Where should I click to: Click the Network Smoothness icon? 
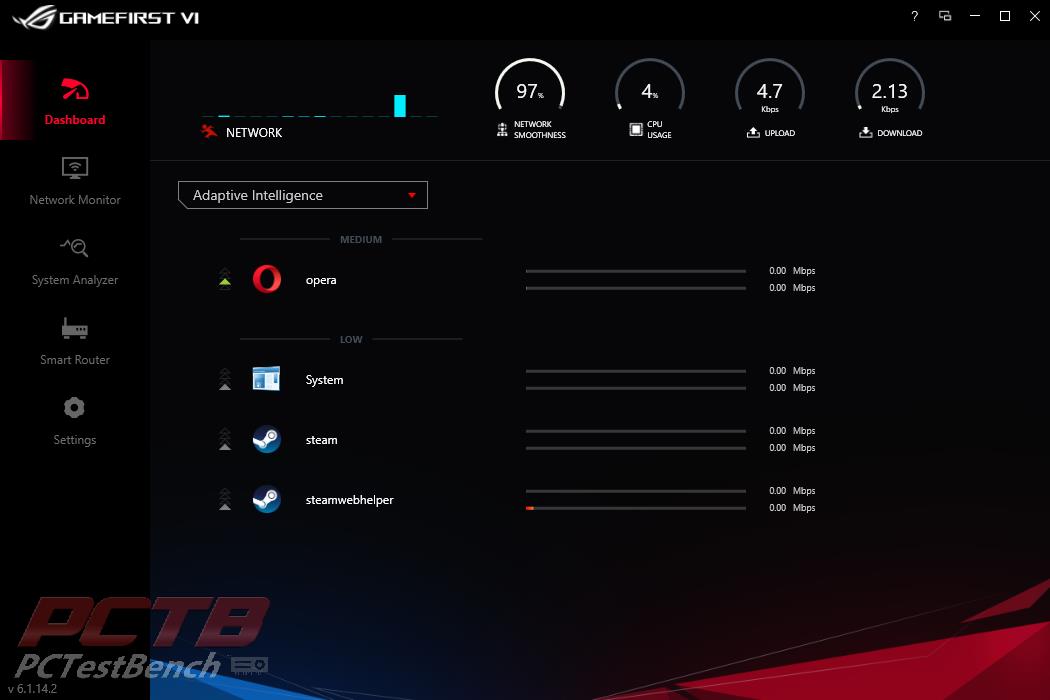(x=502, y=129)
